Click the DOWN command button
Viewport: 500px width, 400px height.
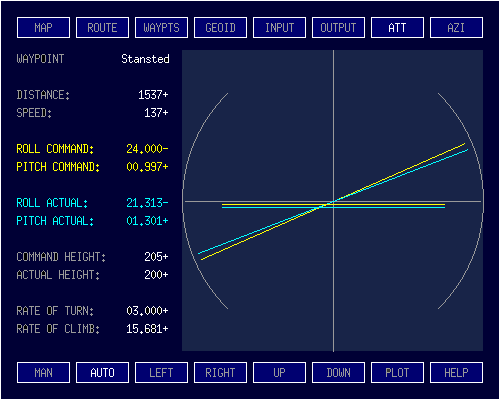pyautogui.click(x=338, y=372)
